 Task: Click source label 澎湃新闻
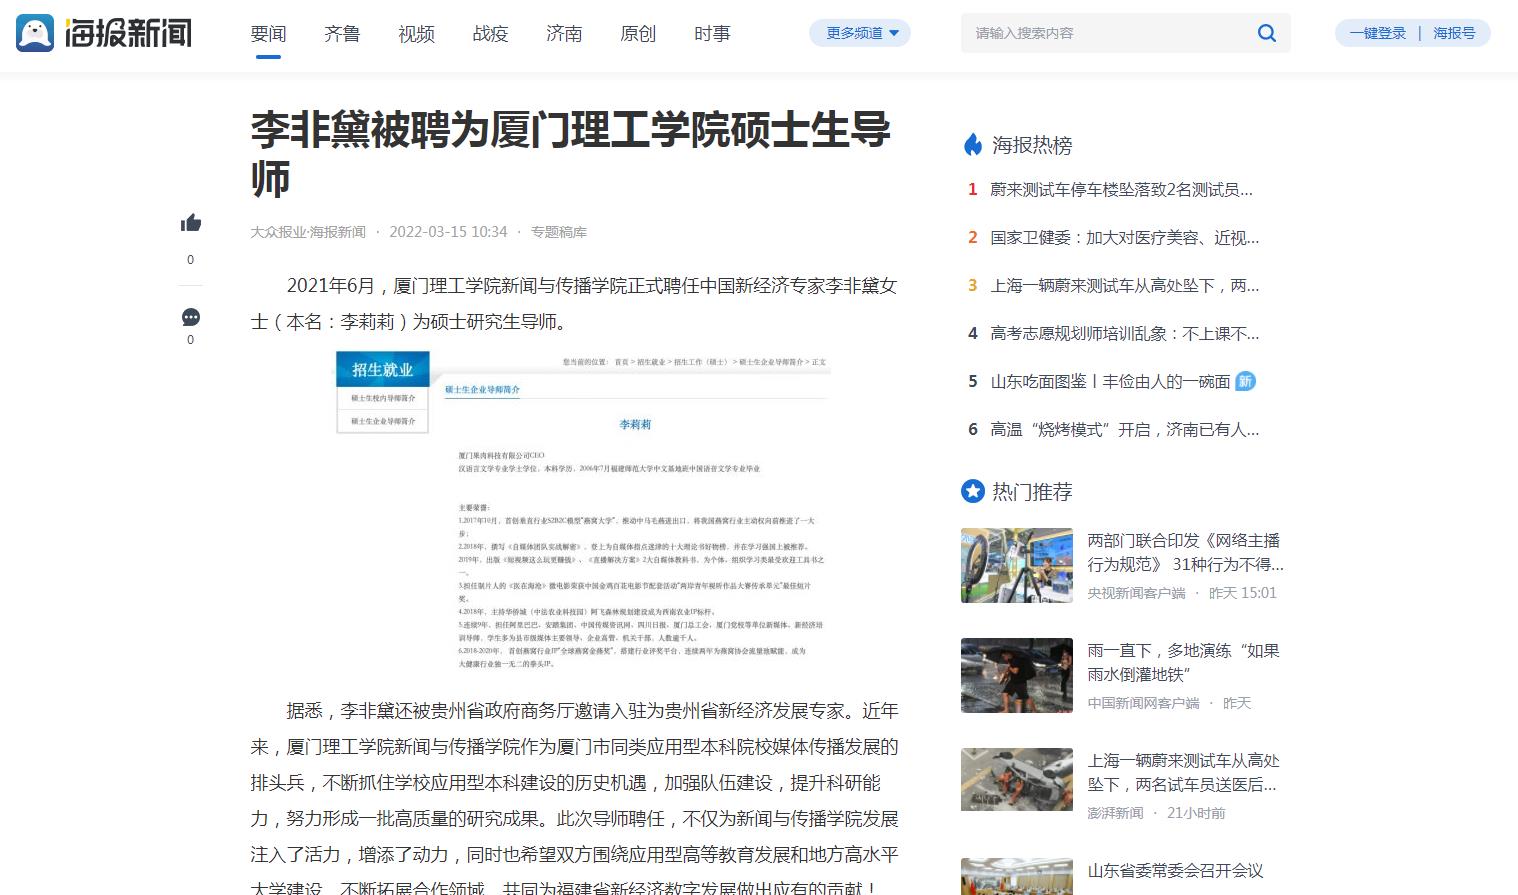[x=1115, y=813]
